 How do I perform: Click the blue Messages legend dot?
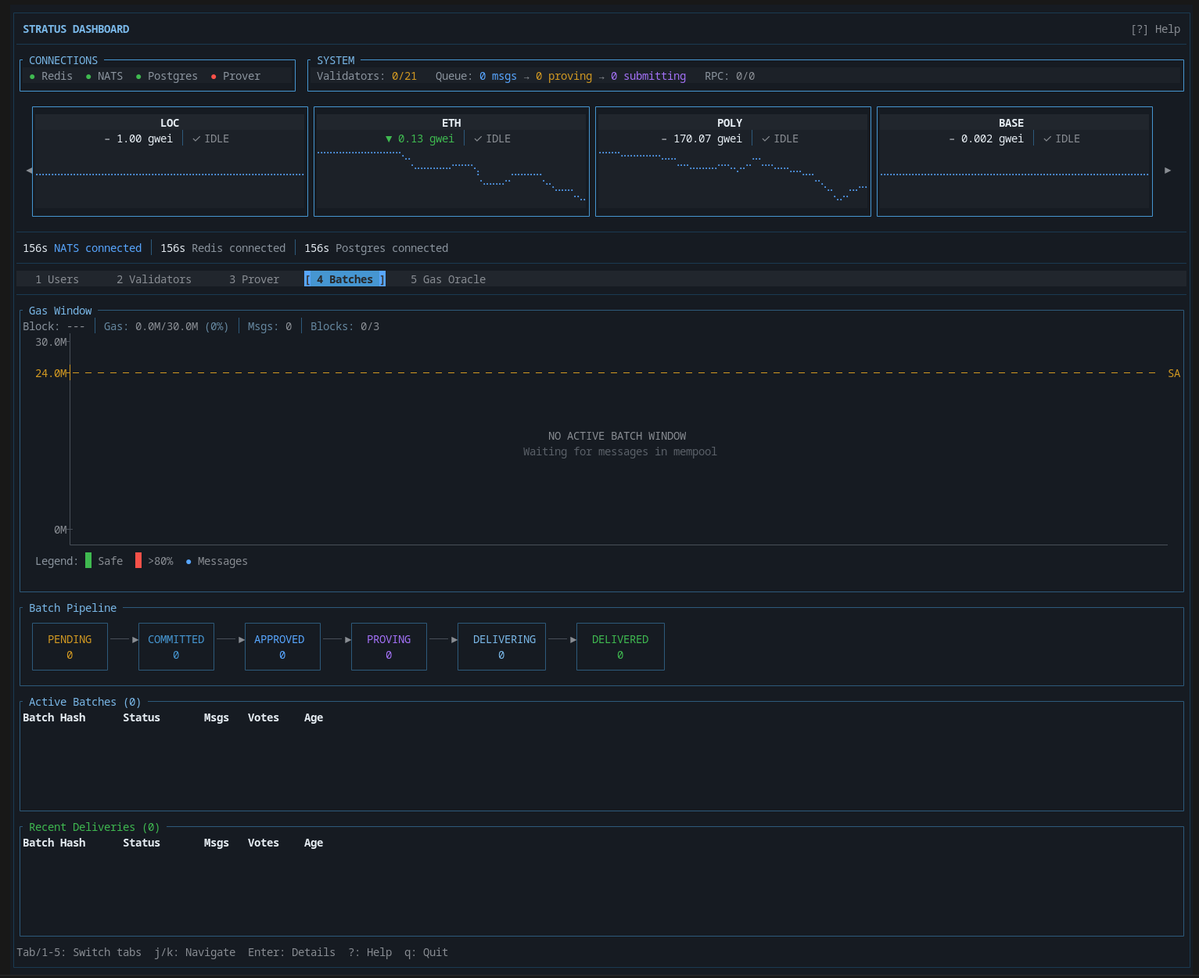(189, 561)
